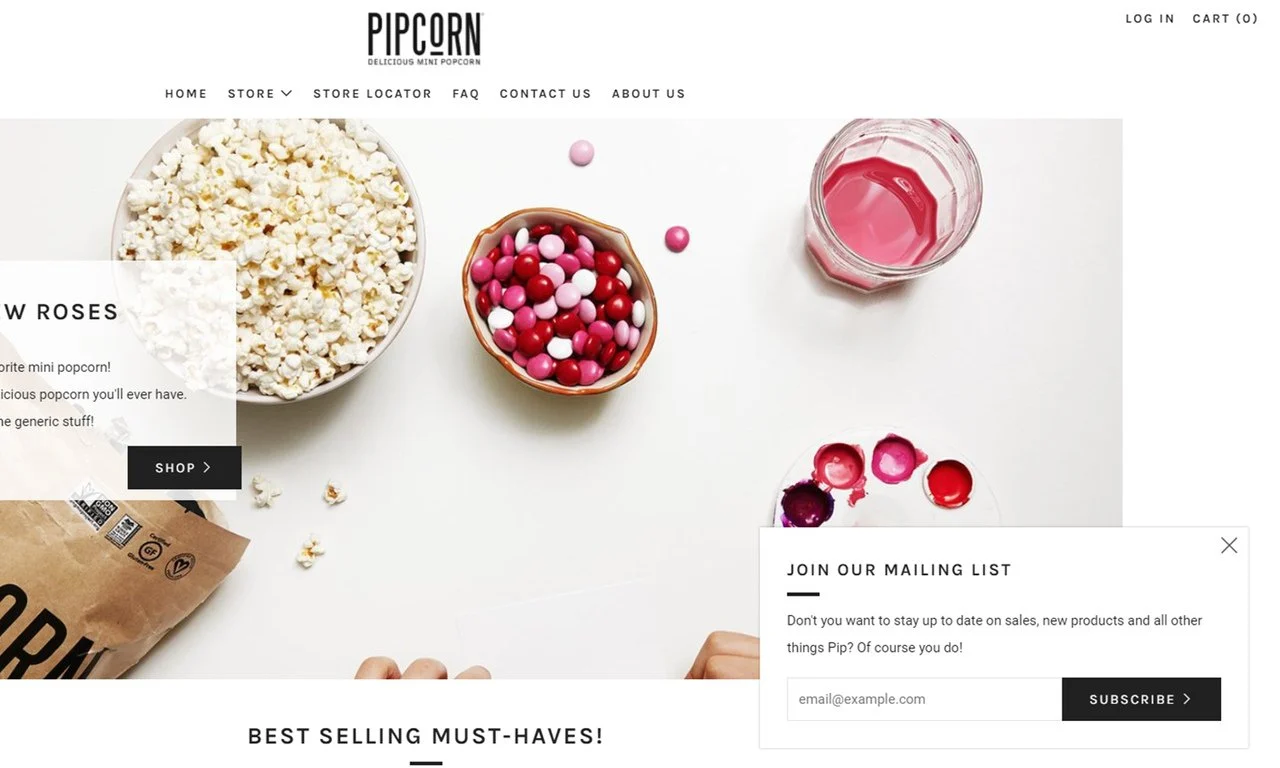The image size is (1280, 768).
Task: Click the Subscribe button
Action: 1141,699
